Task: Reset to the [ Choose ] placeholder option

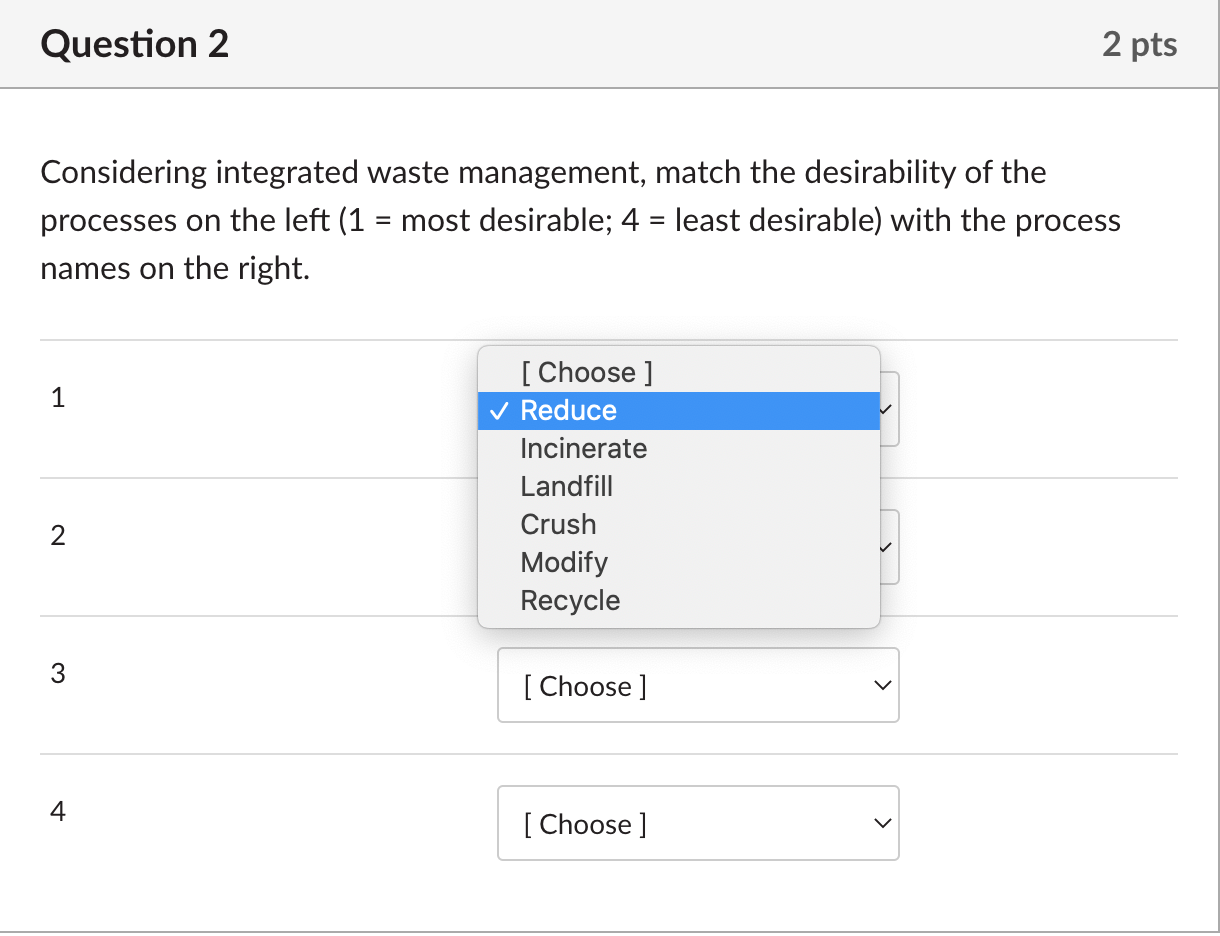Action: pyautogui.click(x=586, y=373)
